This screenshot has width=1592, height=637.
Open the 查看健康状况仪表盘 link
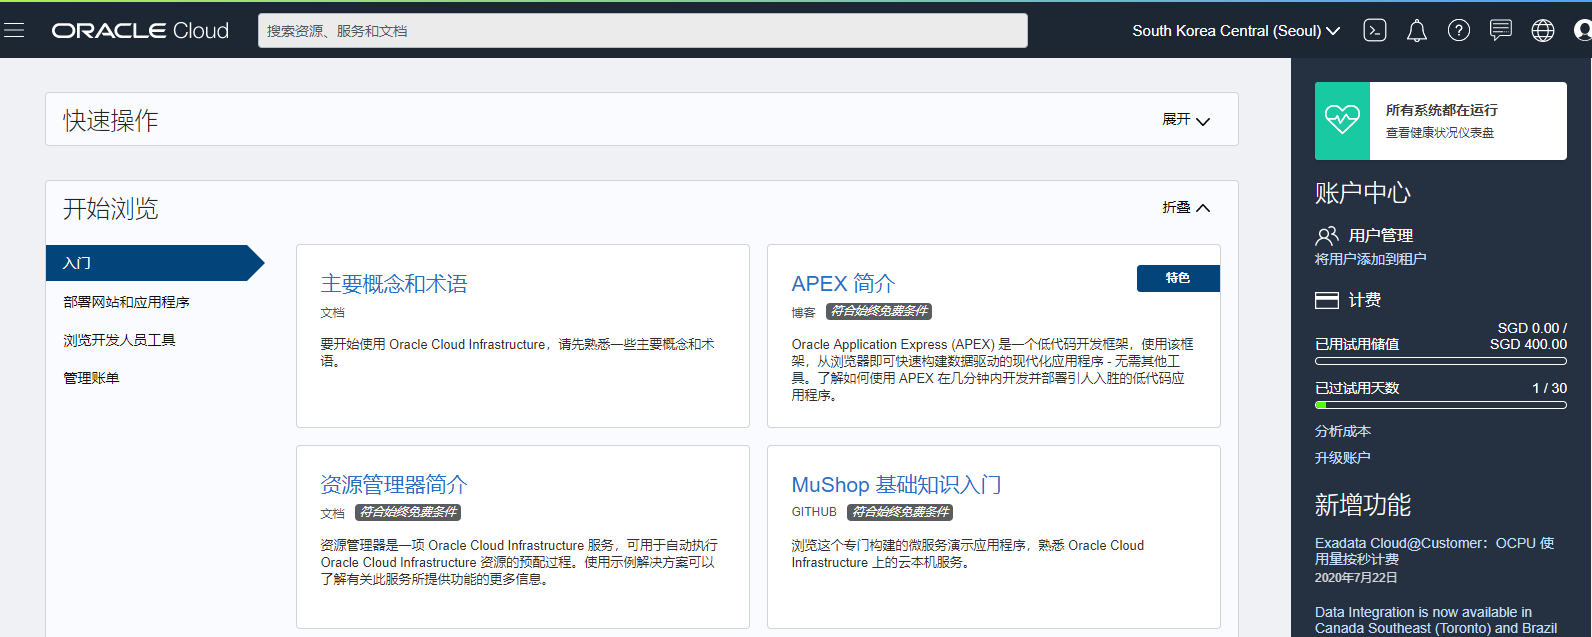click(x=1440, y=133)
